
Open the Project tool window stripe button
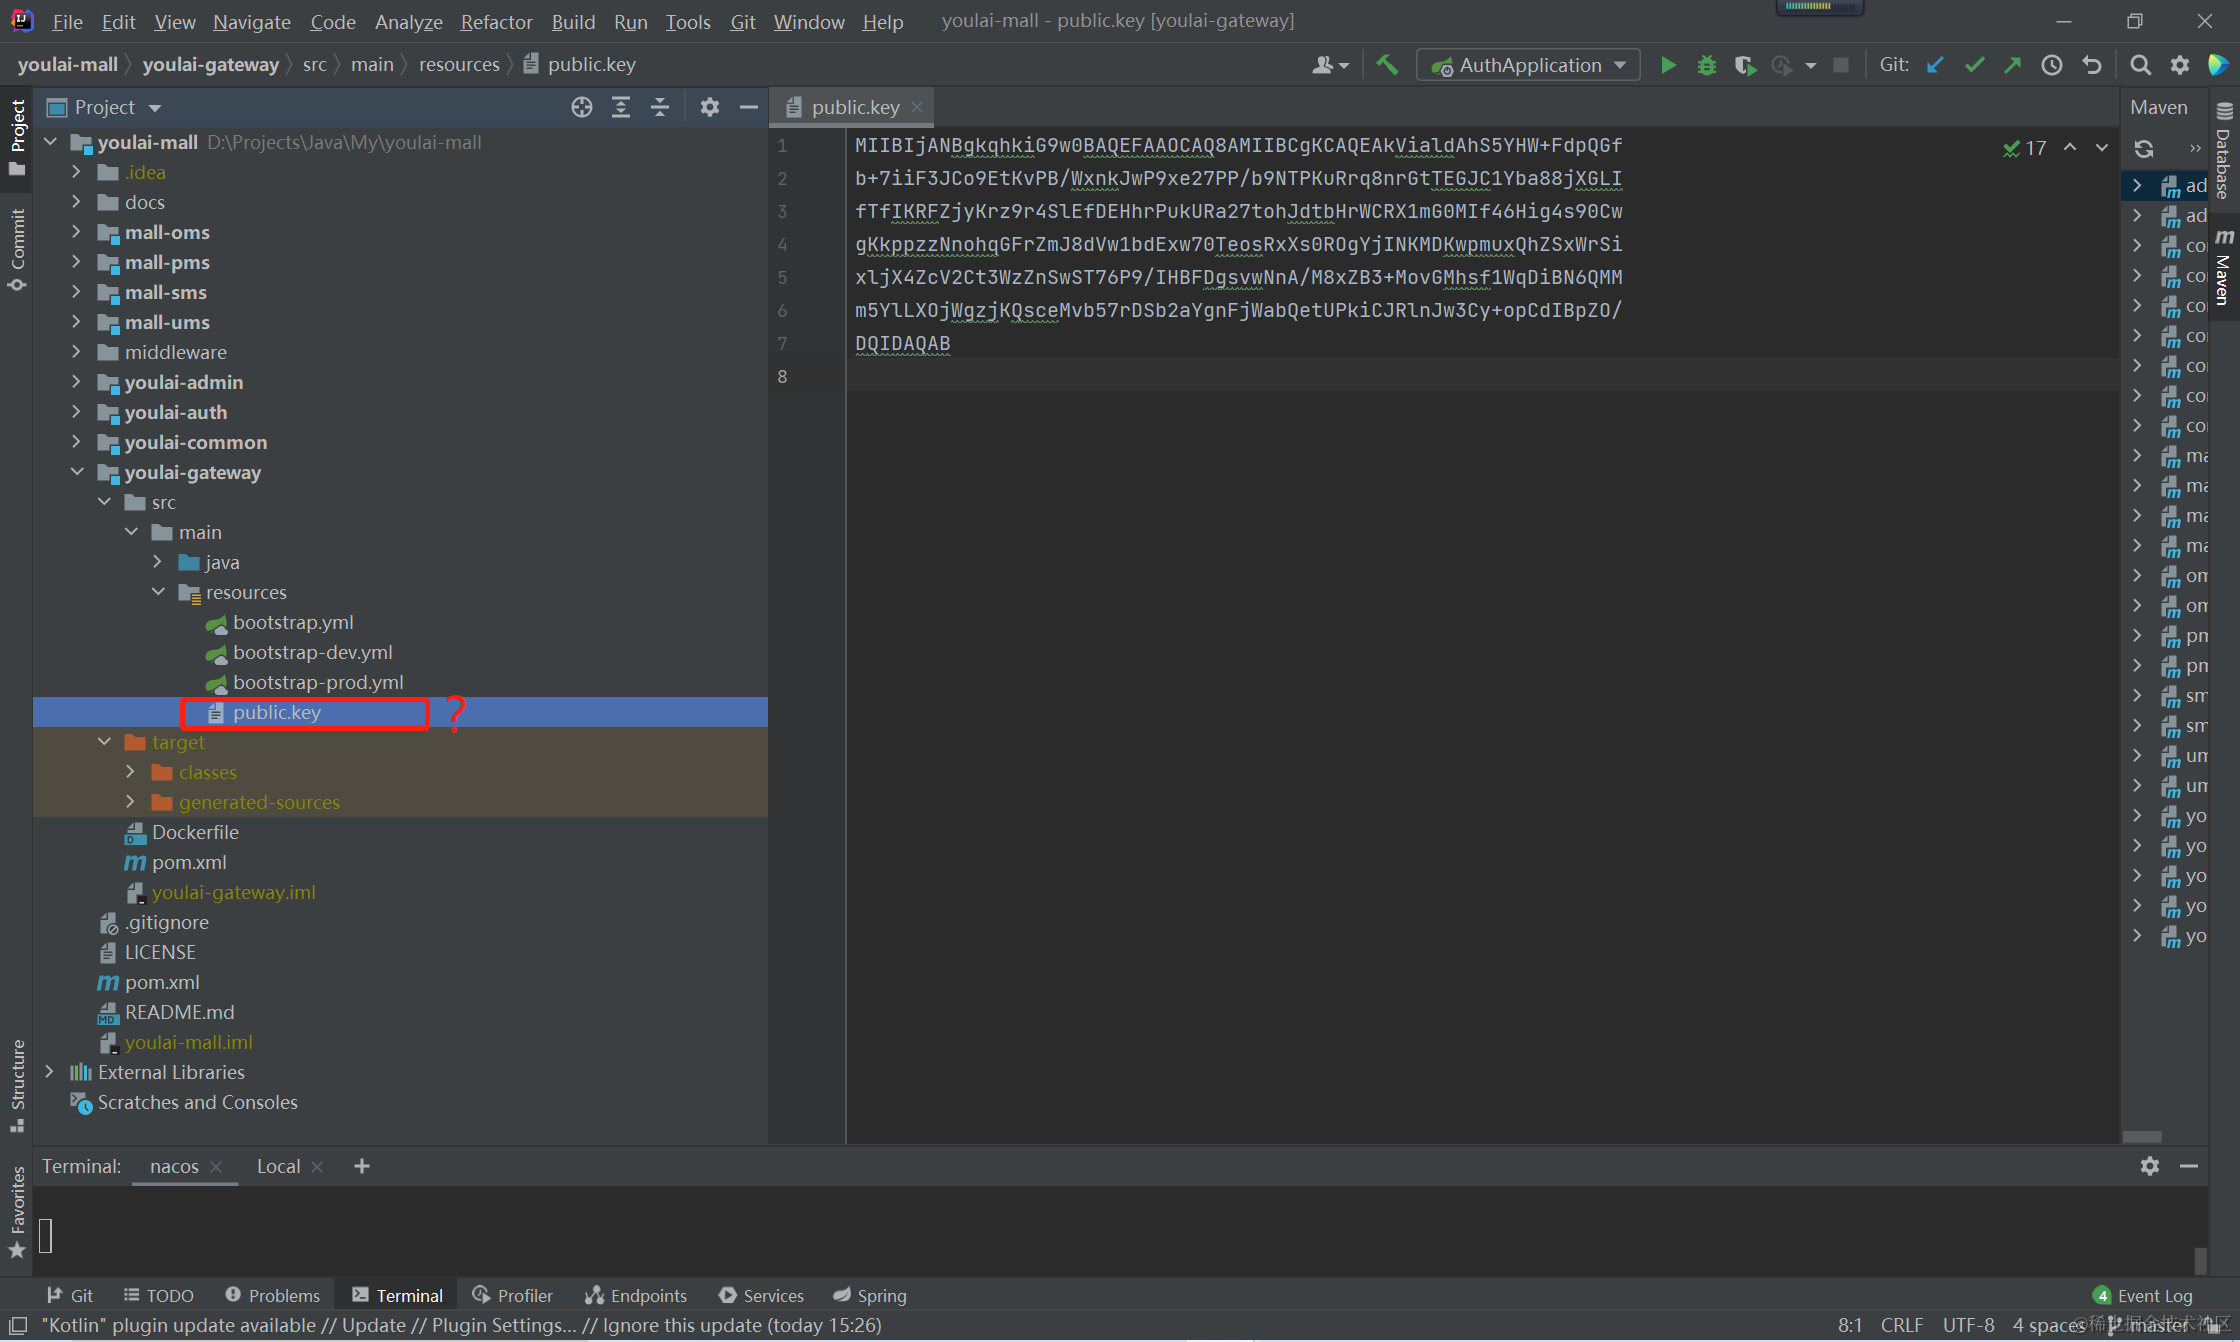tap(17, 136)
